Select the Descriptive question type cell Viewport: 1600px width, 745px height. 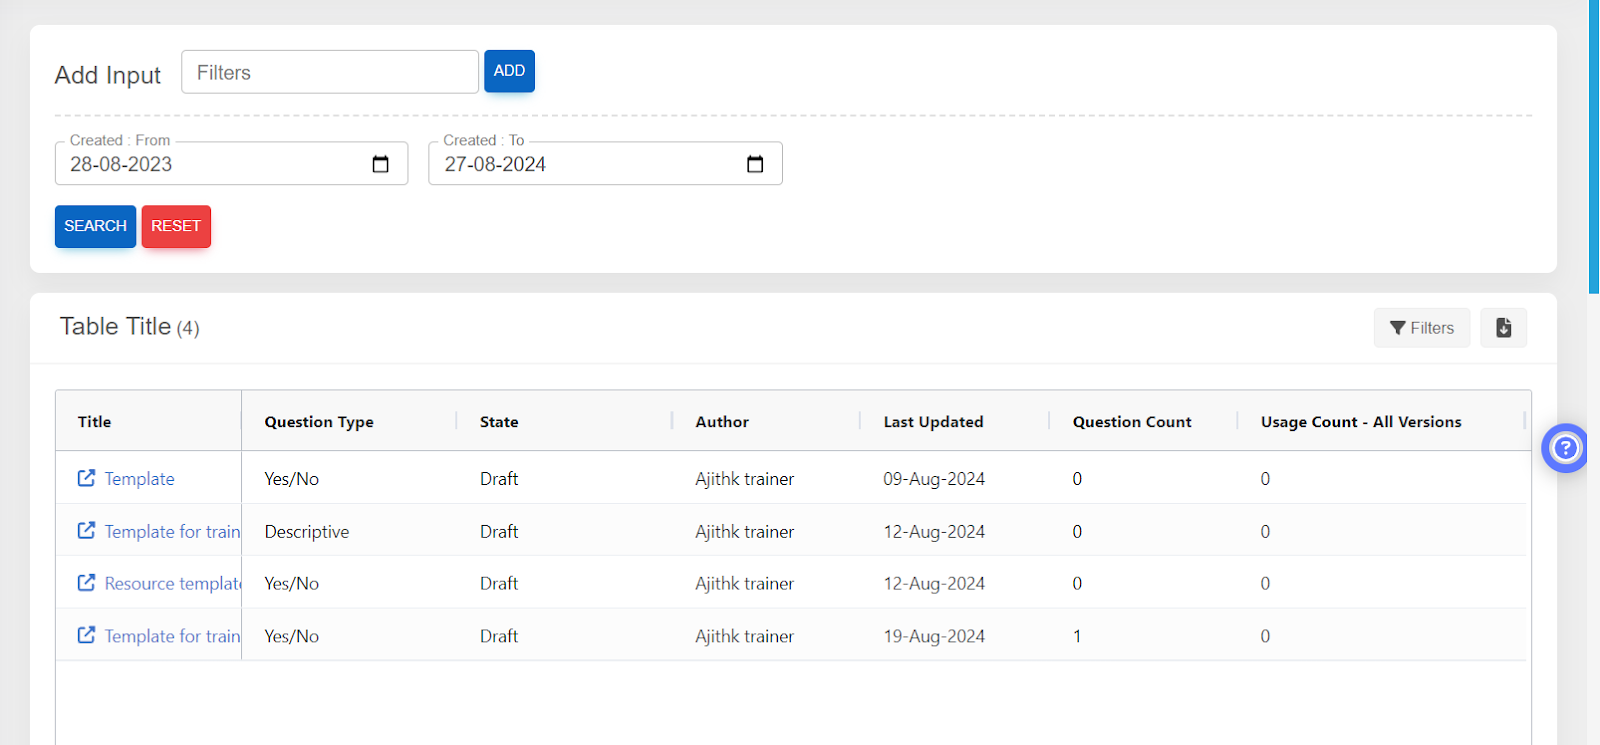click(307, 532)
